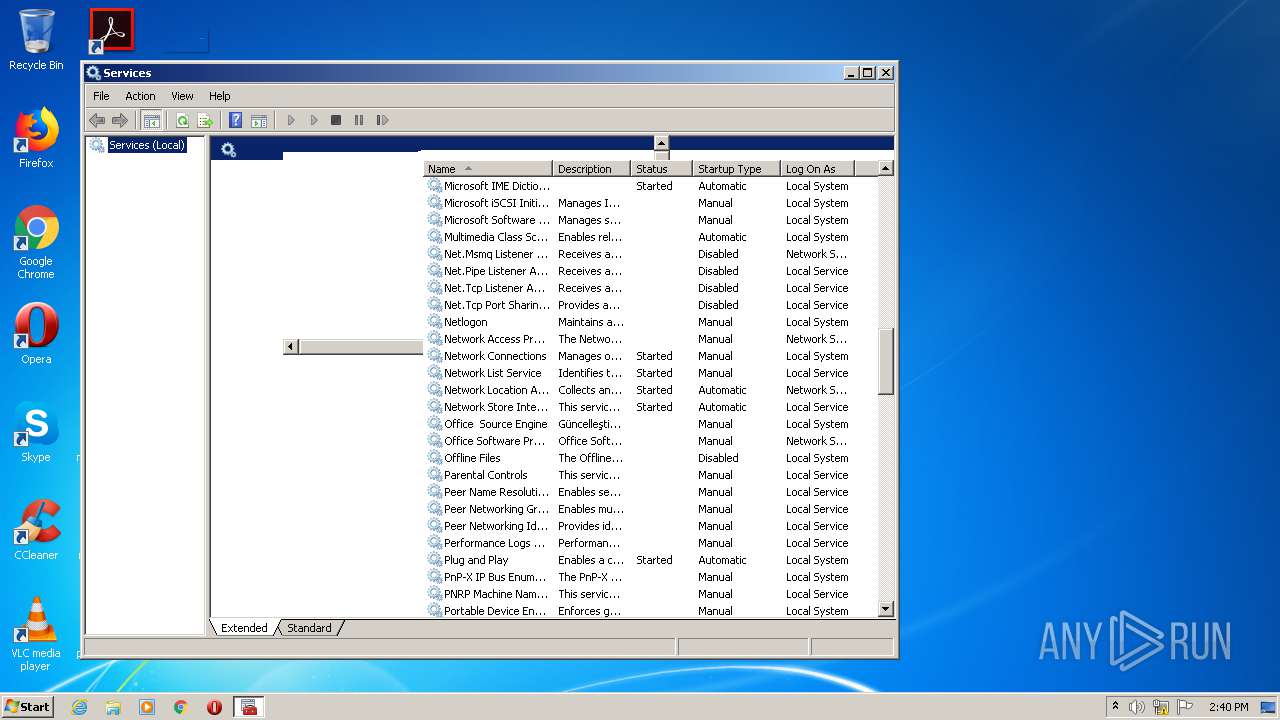Sort by Startup Type column header

point(736,169)
